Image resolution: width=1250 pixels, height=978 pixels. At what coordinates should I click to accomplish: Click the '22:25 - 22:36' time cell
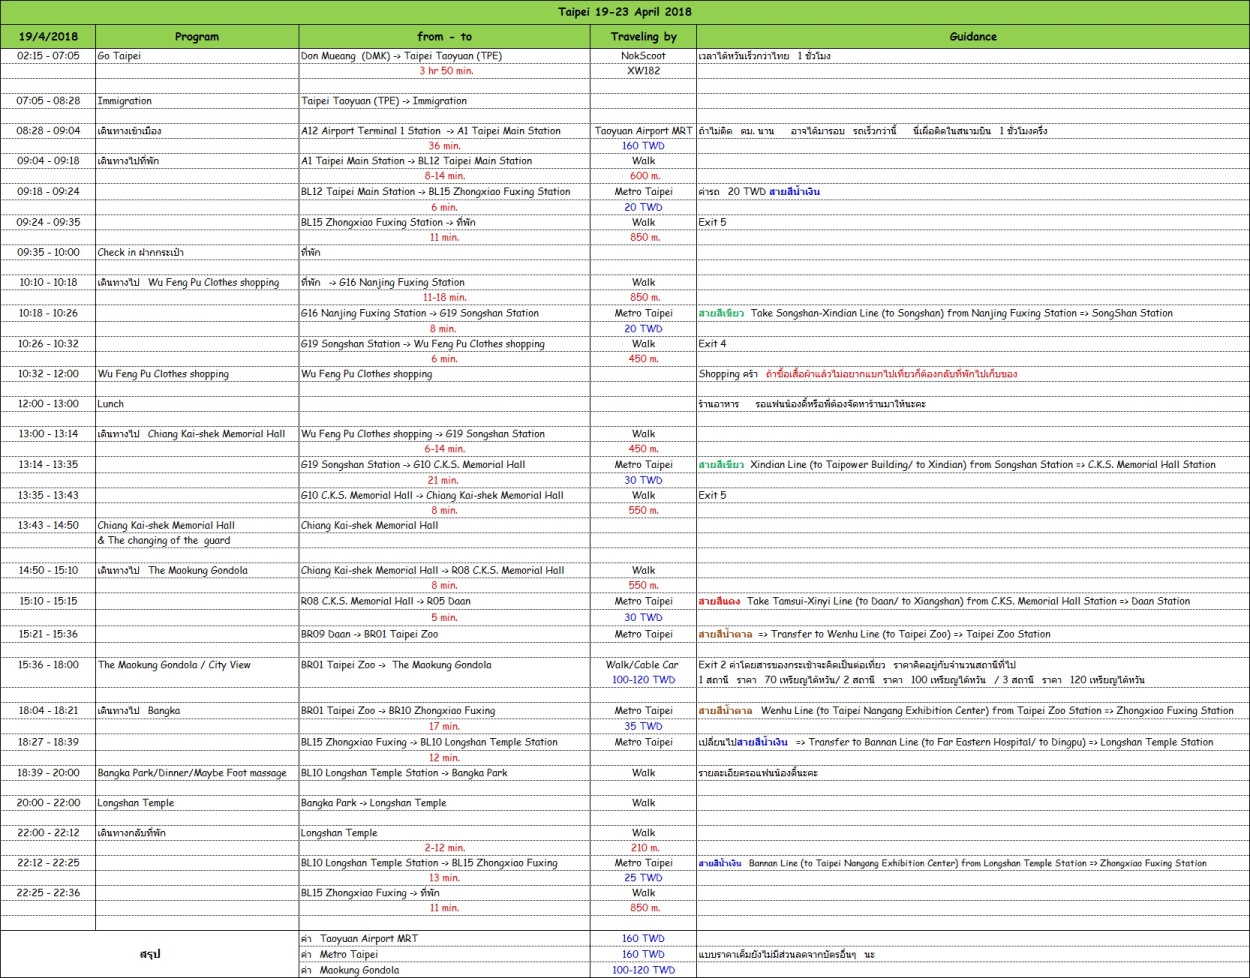(48, 893)
